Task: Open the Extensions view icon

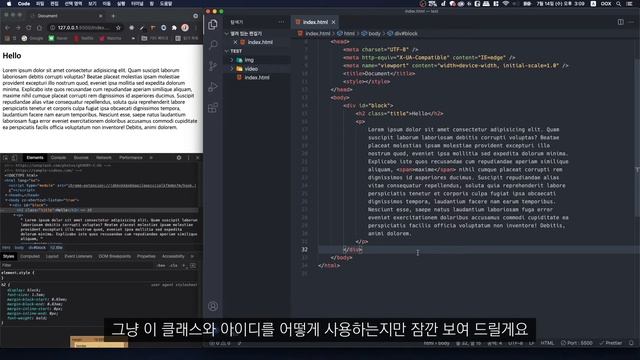Action: click(213, 108)
